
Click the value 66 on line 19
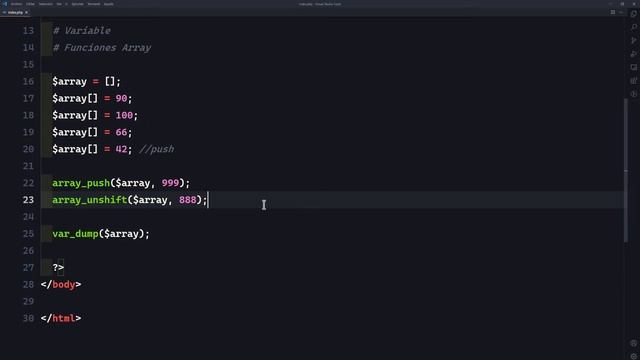point(121,132)
